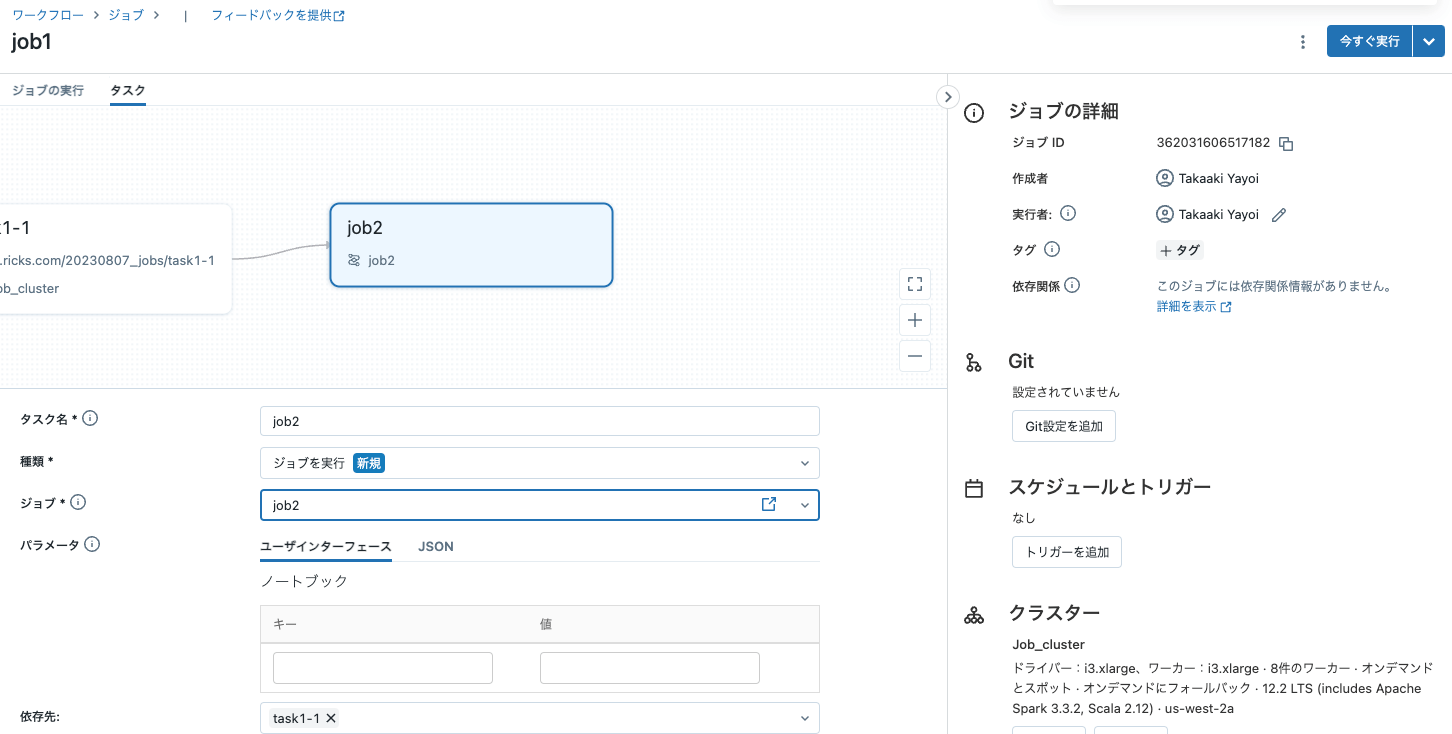Open the kebab menu next to 今すぐ実行

click(x=1302, y=42)
